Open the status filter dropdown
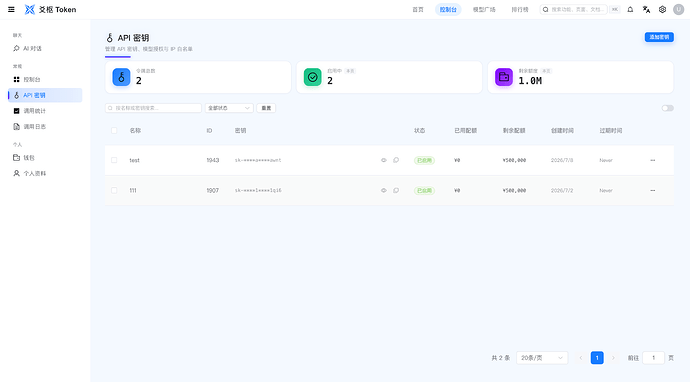This screenshot has width=690, height=382. 229,108
